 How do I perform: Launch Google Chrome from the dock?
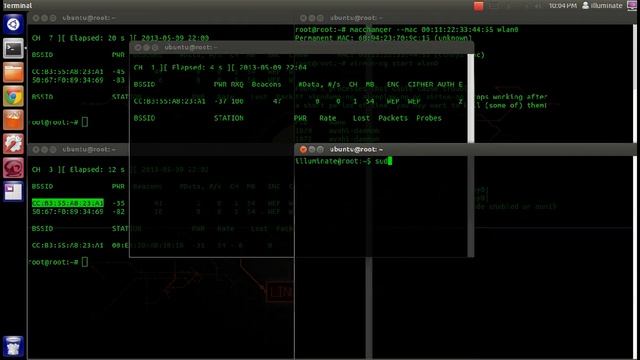pos(13,96)
